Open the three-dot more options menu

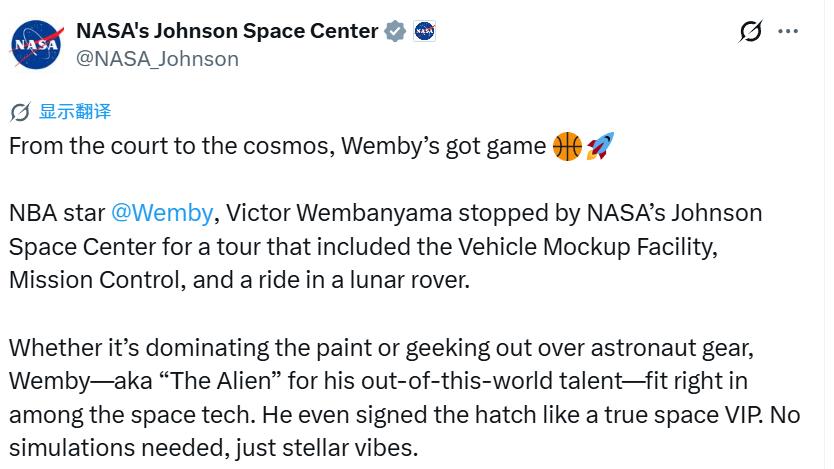tap(788, 32)
